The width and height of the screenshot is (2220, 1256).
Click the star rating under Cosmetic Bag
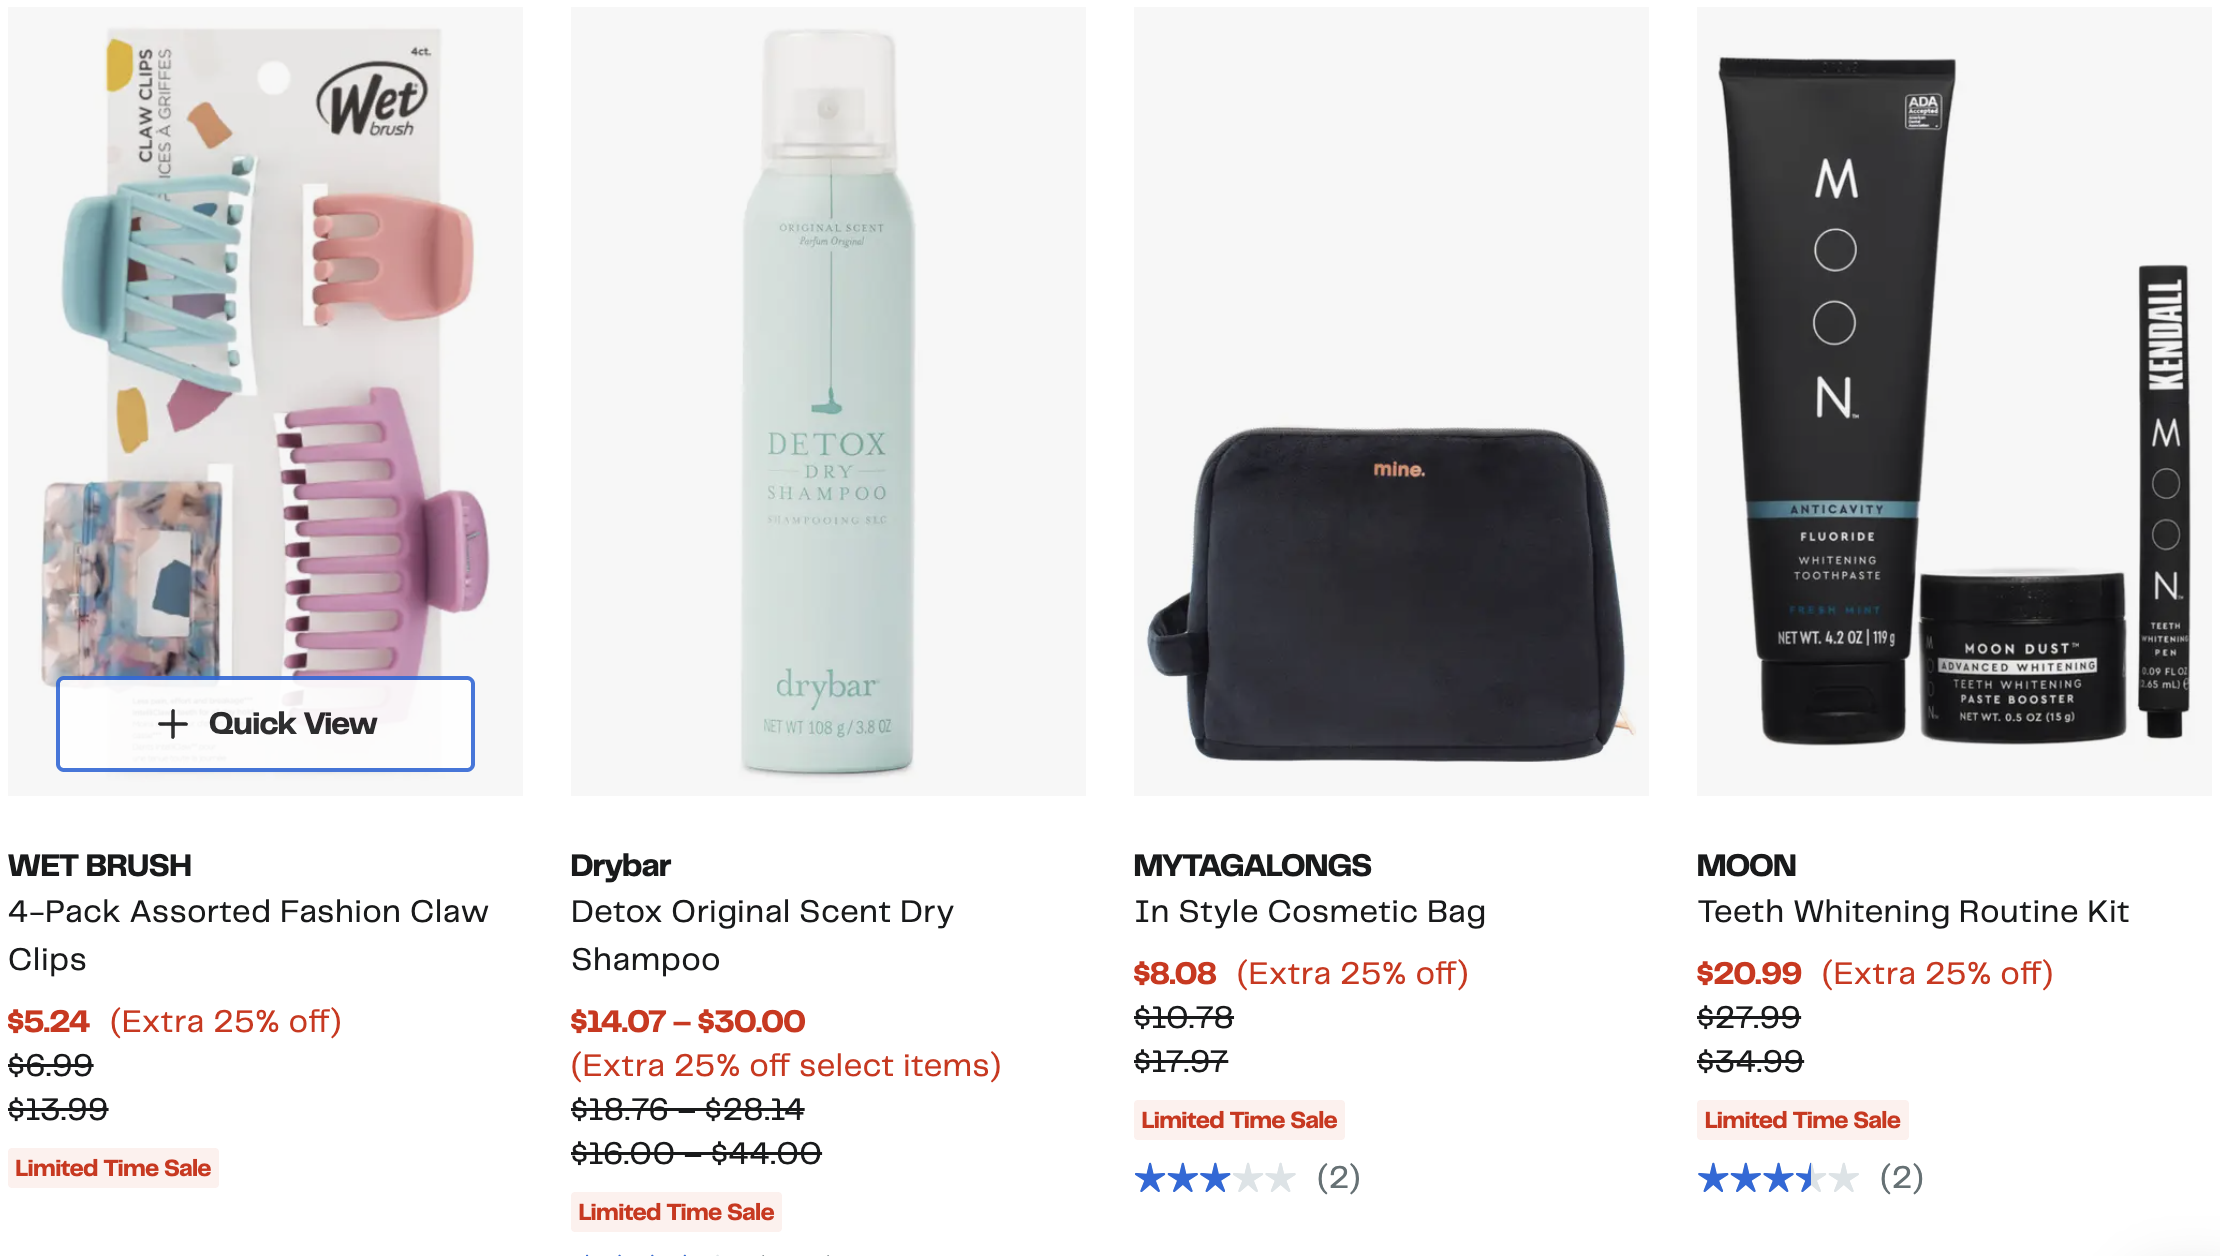pyautogui.click(x=1215, y=1178)
